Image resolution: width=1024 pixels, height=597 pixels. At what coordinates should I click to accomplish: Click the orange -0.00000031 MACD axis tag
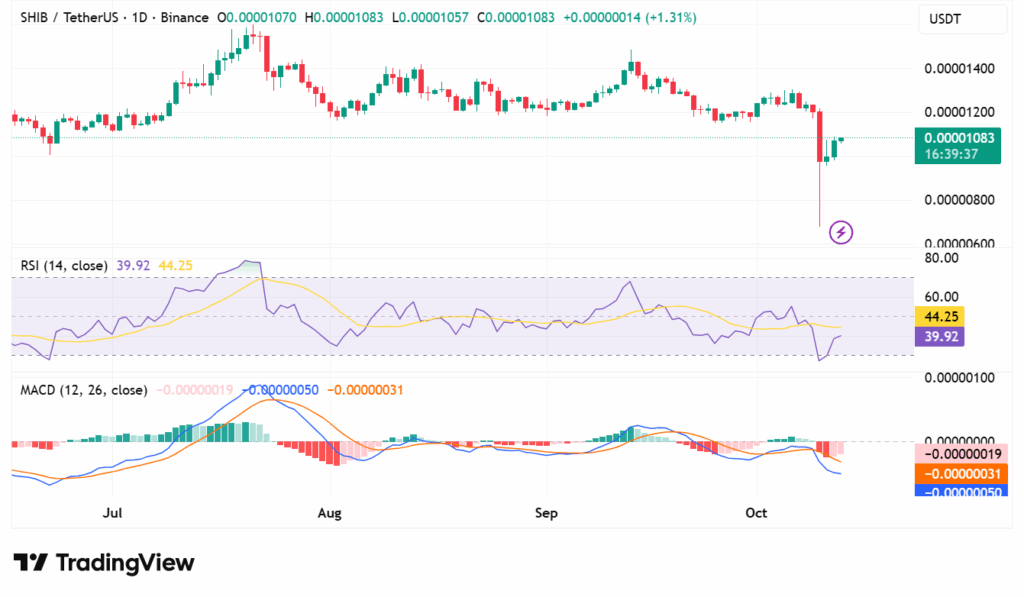click(958, 473)
